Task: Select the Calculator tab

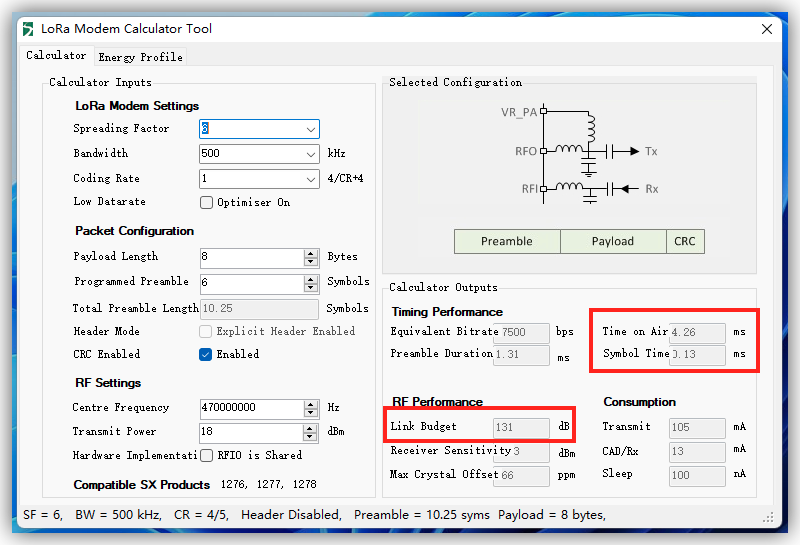Action: pyautogui.click(x=56, y=56)
